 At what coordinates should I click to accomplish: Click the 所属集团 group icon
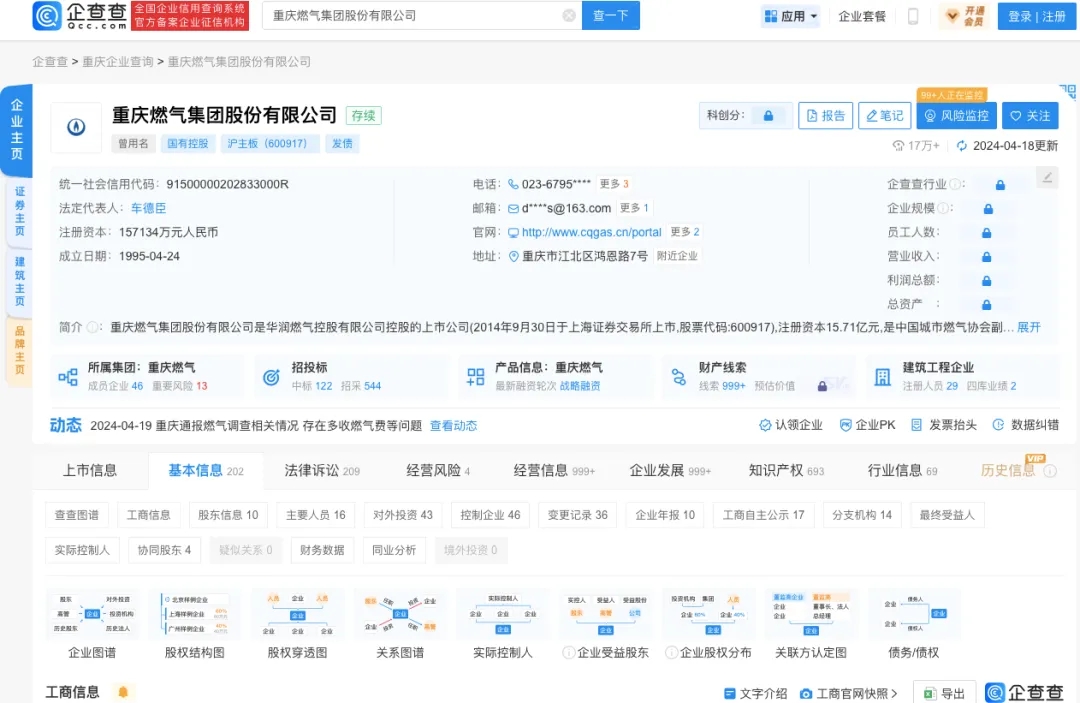(68, 377)
